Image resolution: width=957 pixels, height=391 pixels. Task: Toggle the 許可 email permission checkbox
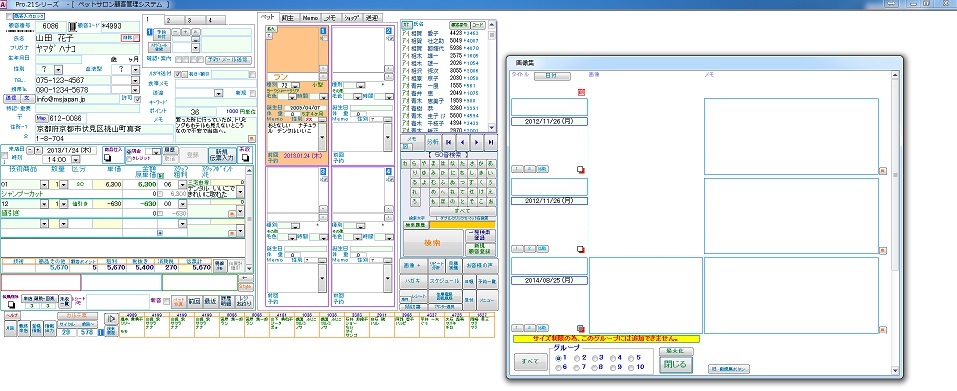[137, 99]
